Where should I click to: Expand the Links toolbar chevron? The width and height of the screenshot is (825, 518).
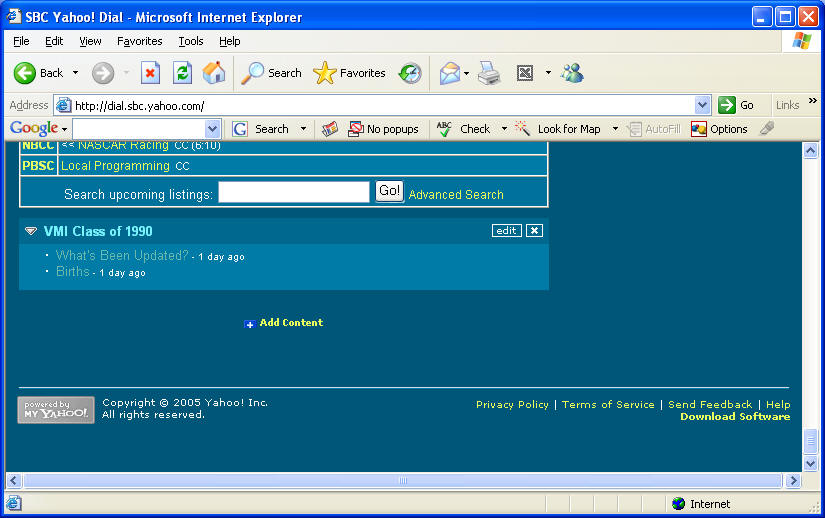coord(813,100)
